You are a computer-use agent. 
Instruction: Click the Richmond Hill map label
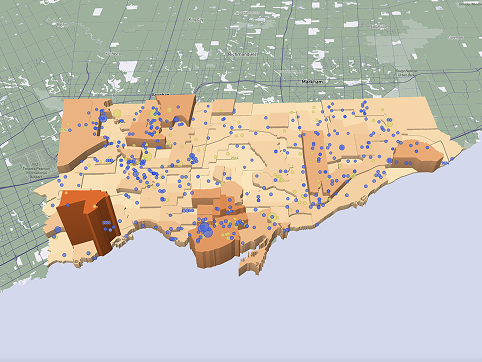pos(242,54)
